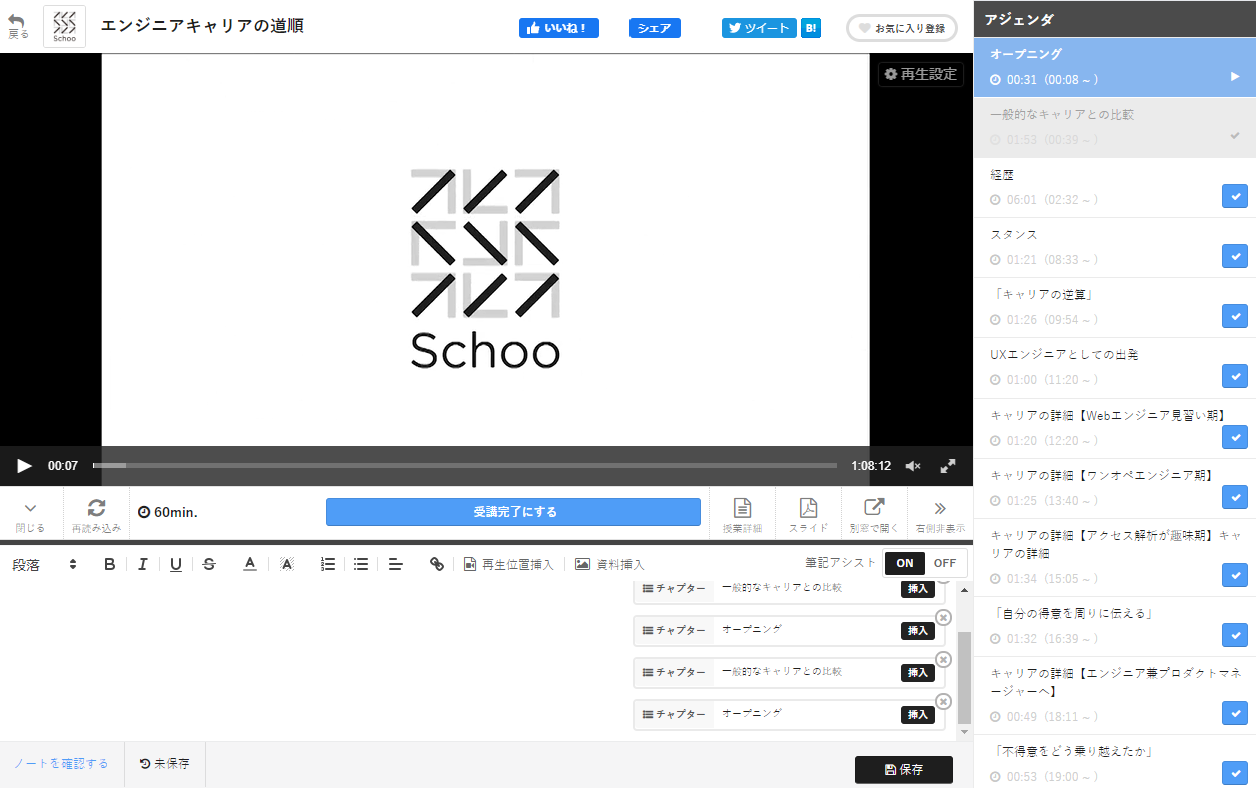
Task: Open 再生設定 playback settings gear
Action: click(x=921, y=74)
